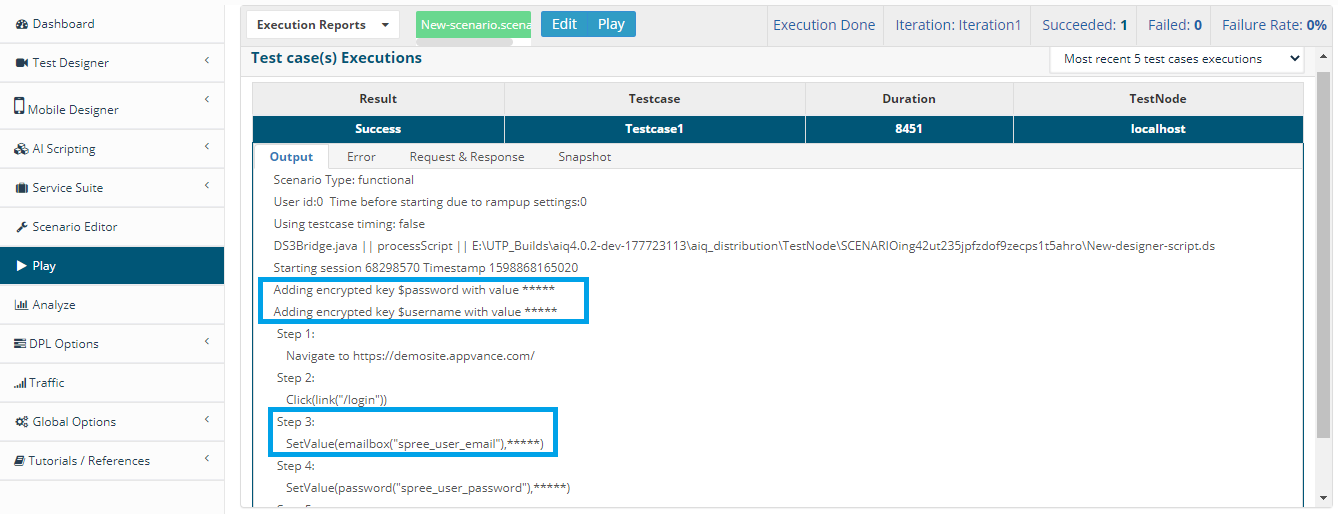This screenshot has width=1338, height=514.
Task: Open the Global Options gears icon
Action: coord(22,422)
